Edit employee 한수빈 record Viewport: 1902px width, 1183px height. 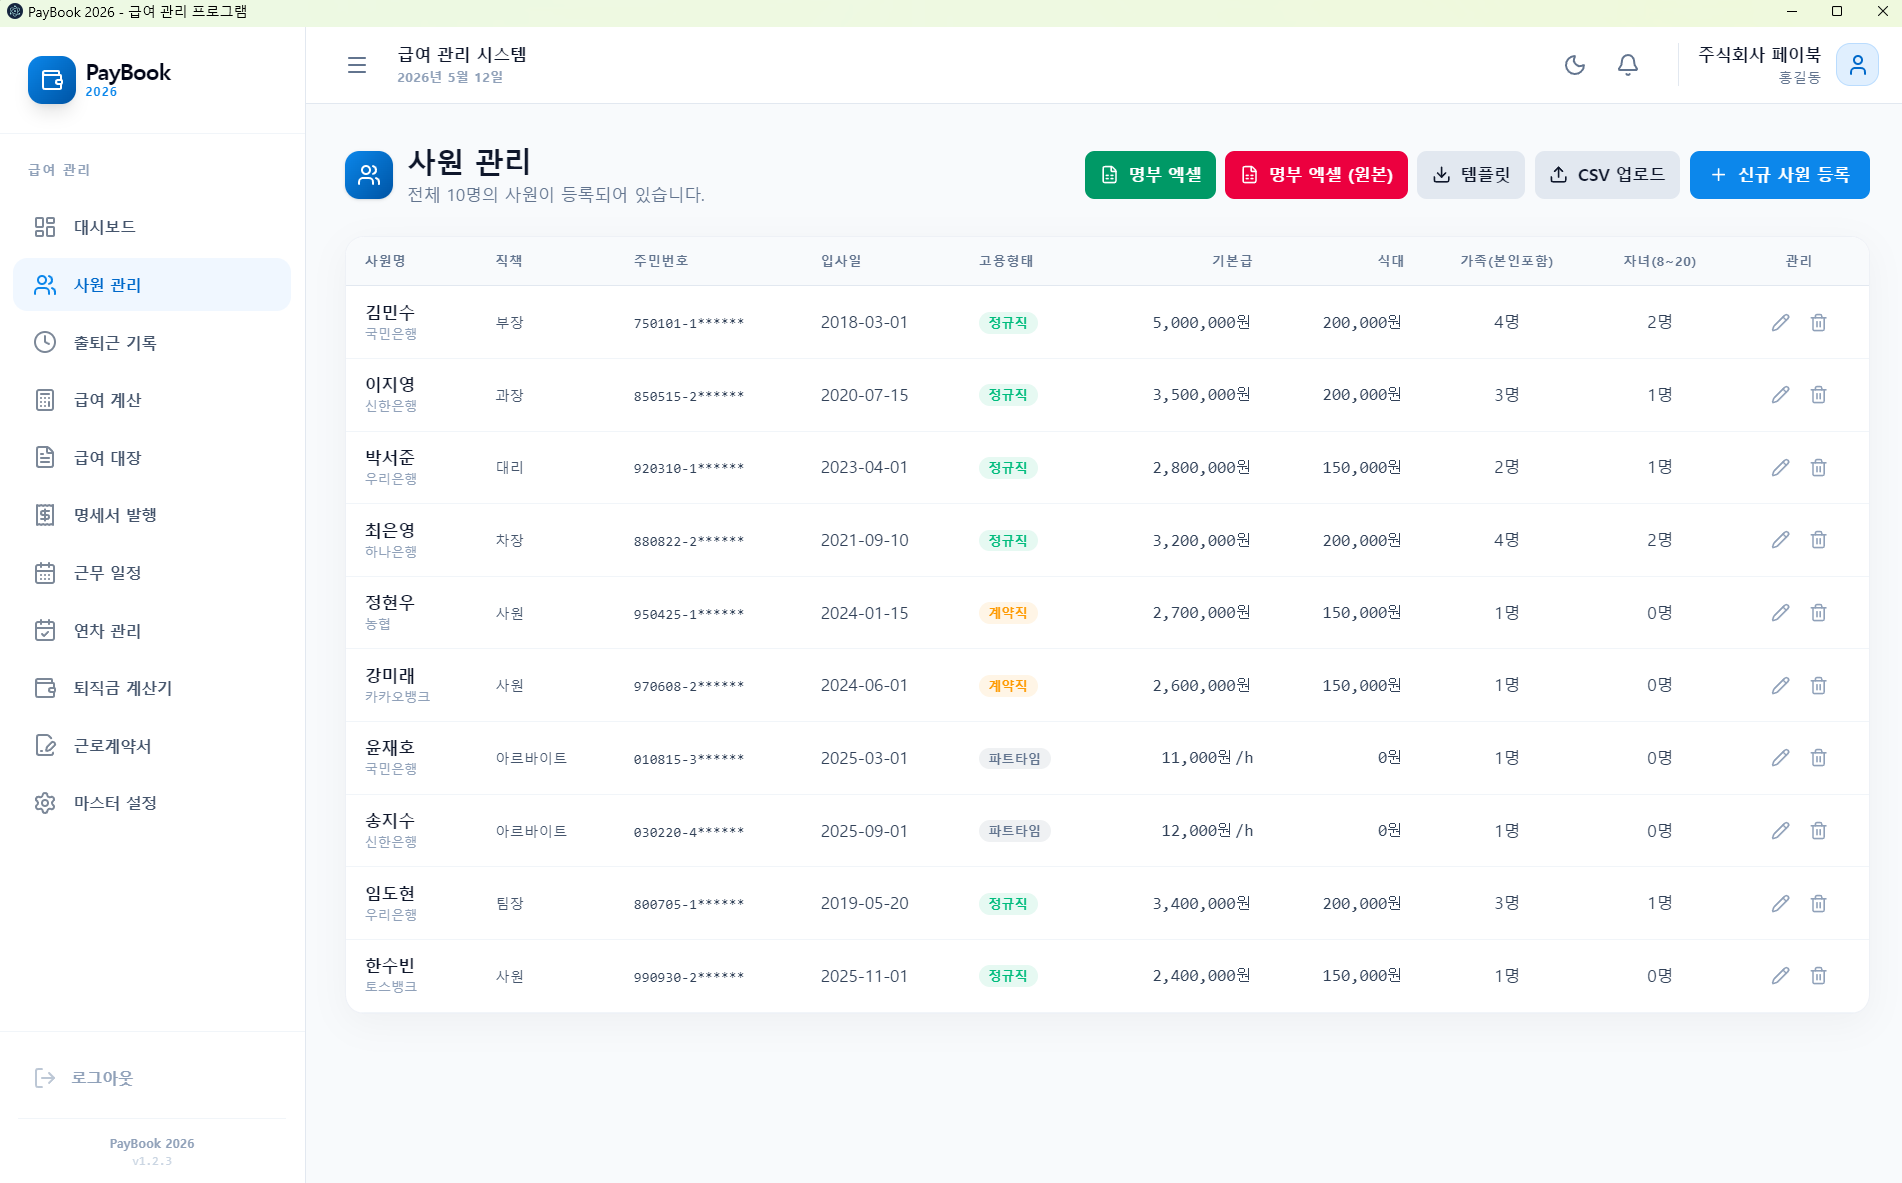click(x=1781, y=976)
